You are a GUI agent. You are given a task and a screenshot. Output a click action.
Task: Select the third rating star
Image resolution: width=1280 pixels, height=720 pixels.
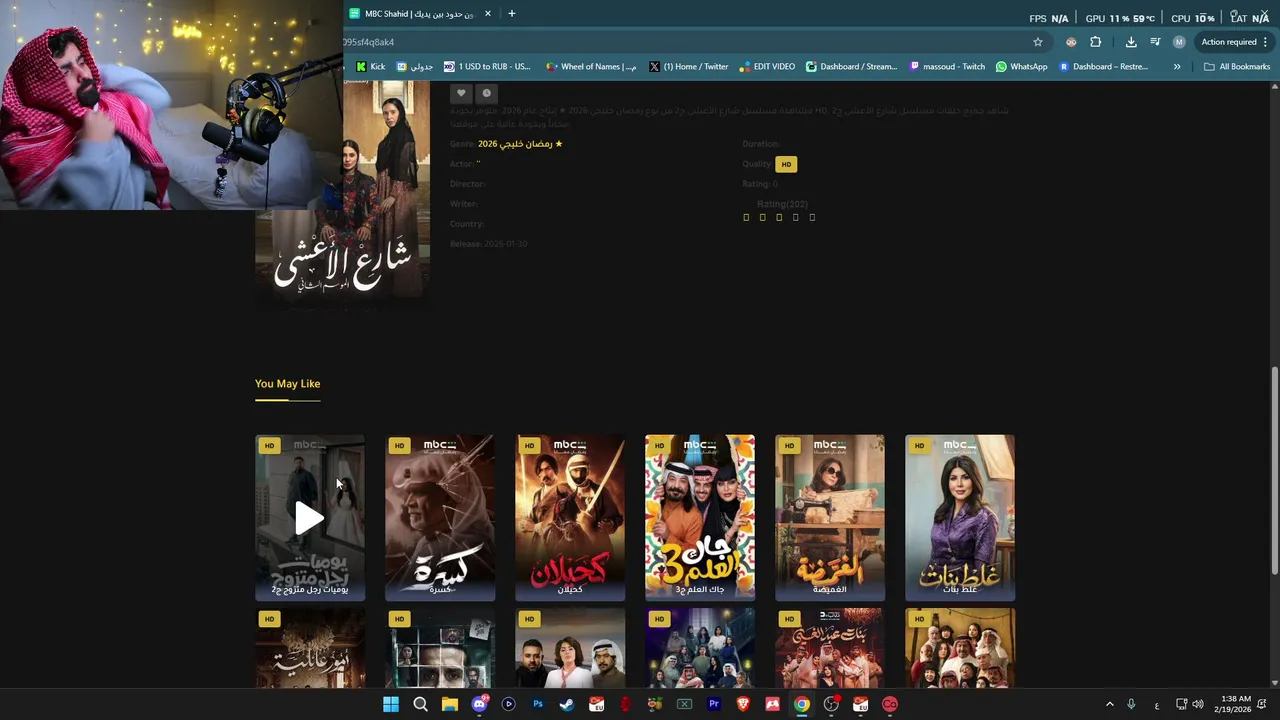tap(779, 217)
